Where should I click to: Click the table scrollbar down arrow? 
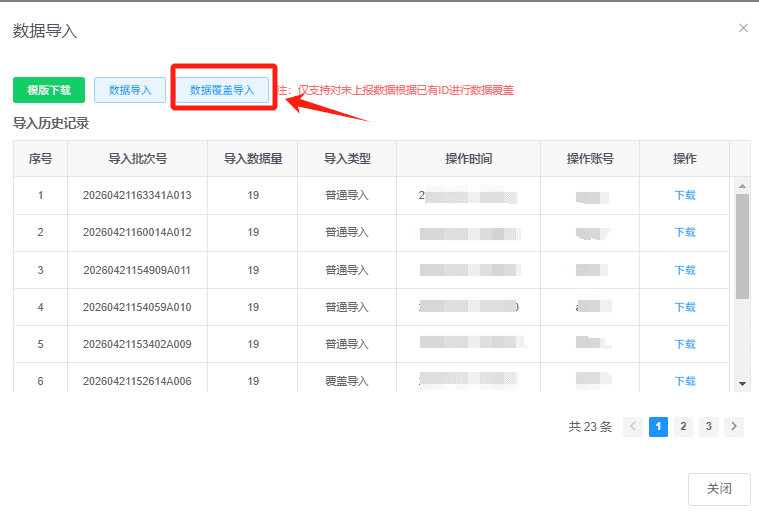pos(742,384)
